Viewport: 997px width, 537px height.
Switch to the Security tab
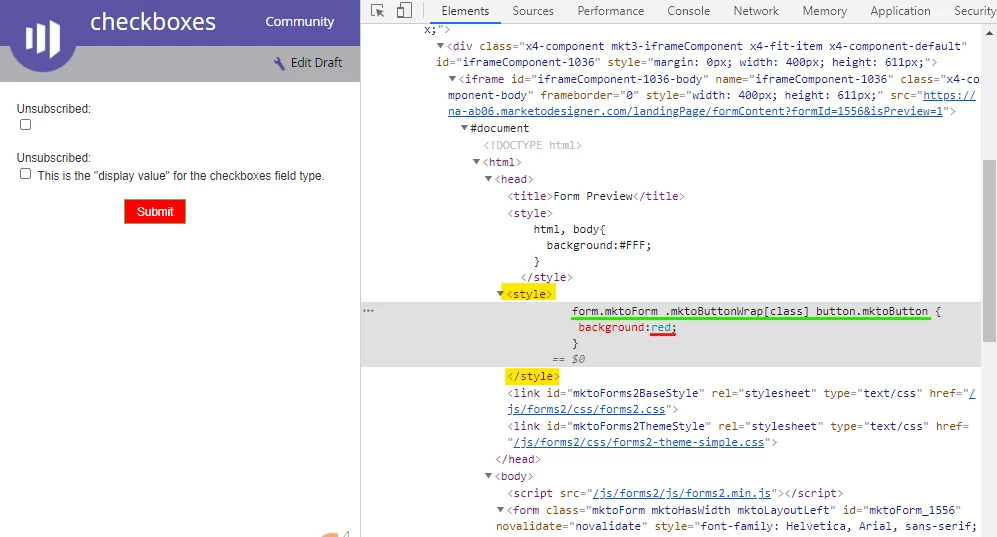[974, 11]
